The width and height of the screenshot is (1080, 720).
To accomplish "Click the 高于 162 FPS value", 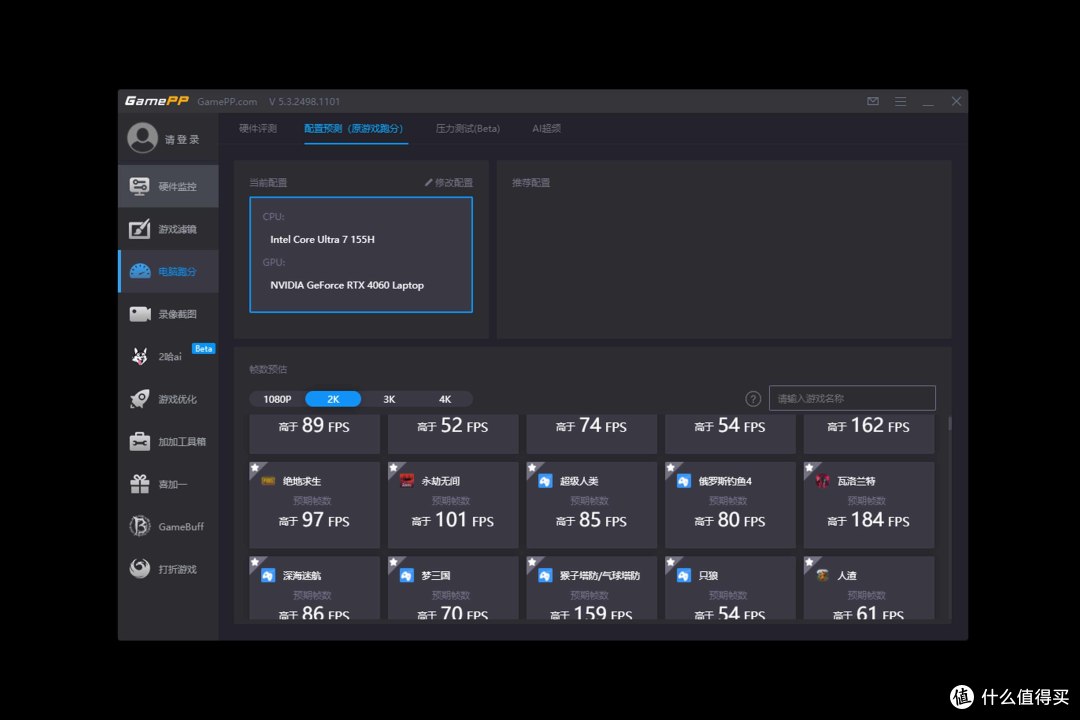I will coord(868,425).
